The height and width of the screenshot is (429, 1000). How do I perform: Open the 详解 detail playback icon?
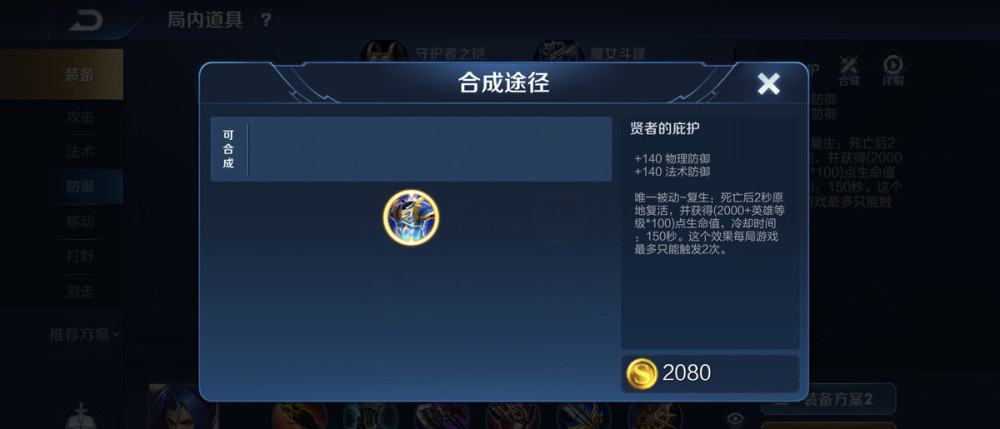[x=892, y=69]
